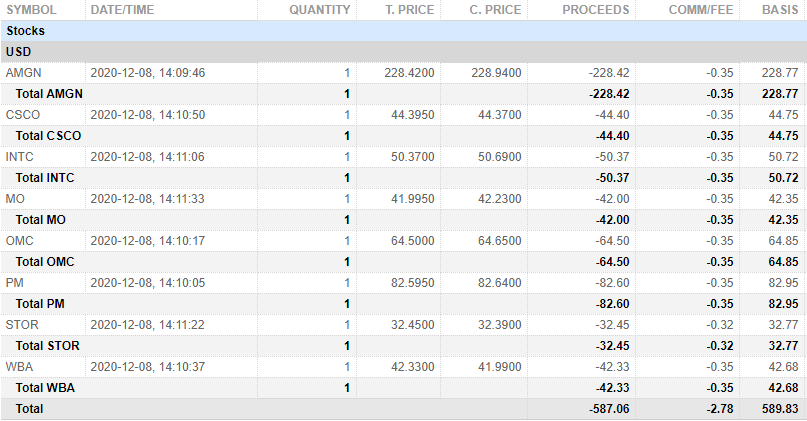Click the CSCO trade time 14:10:50
This screenshot has height=421, width=807.
point(182,115)
